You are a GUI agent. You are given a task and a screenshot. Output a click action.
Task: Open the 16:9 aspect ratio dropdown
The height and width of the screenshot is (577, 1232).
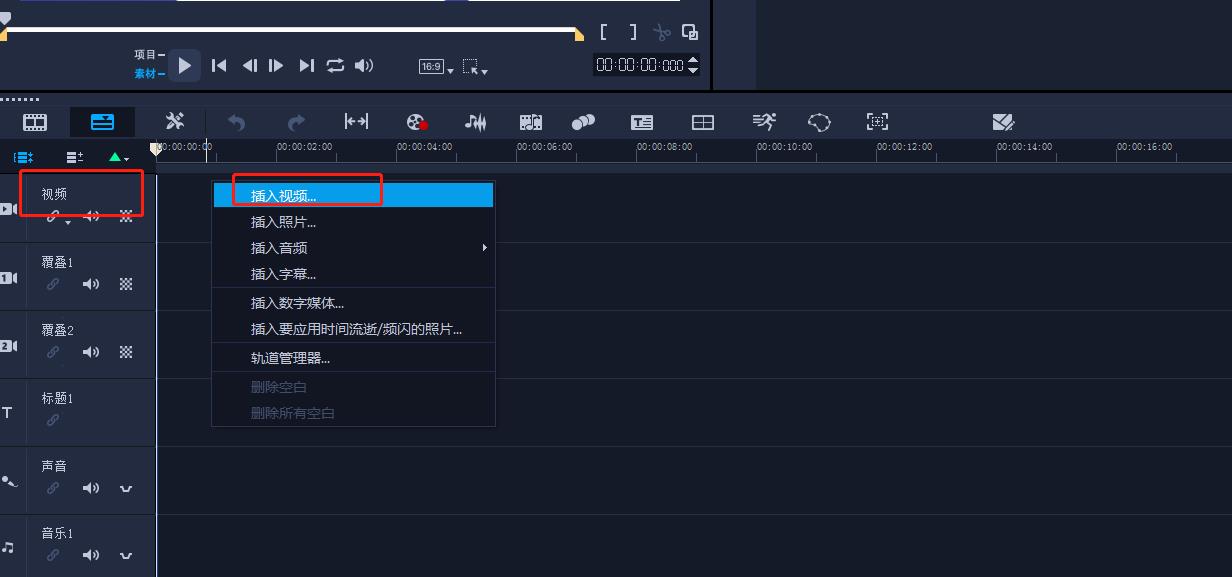[x=436, y=67]
